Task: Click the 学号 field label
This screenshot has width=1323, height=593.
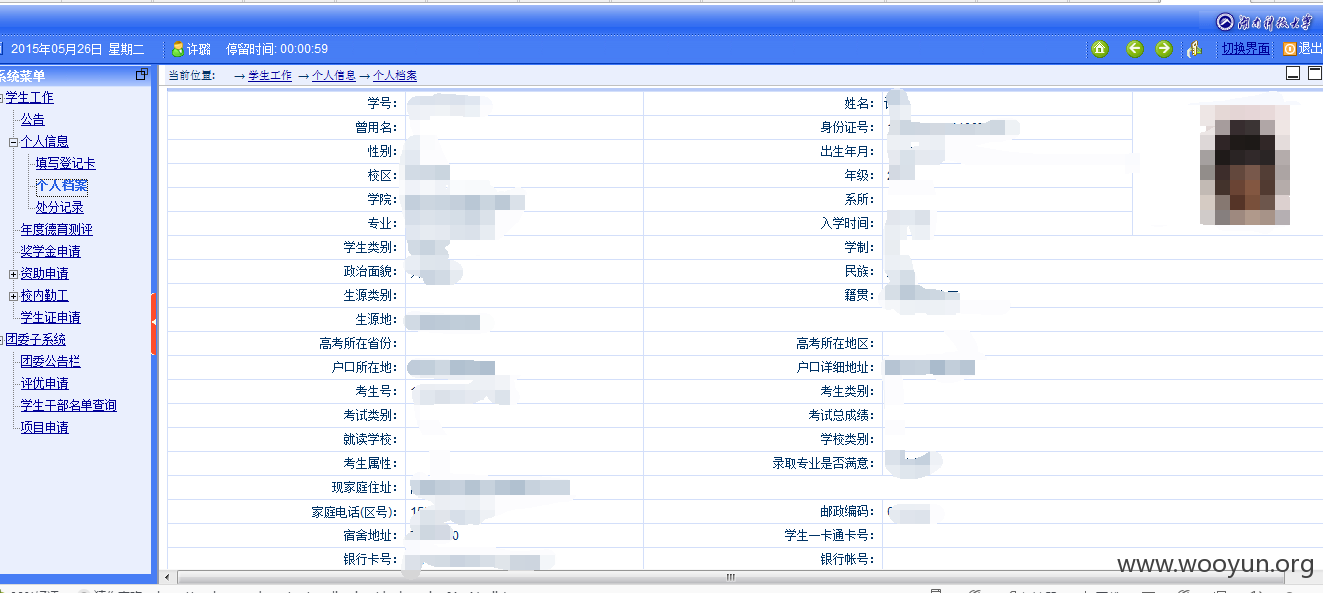Action: point(383,104)
